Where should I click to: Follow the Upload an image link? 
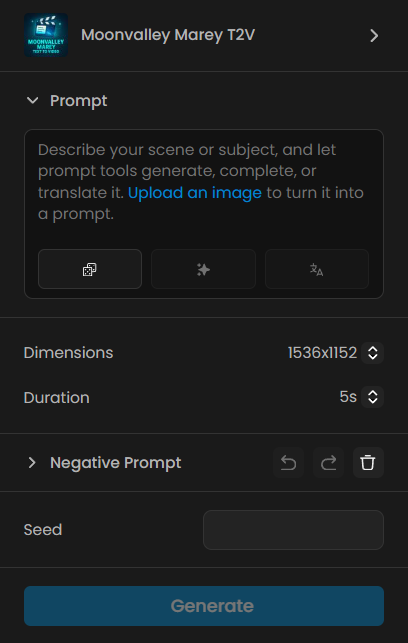[195, 193]
